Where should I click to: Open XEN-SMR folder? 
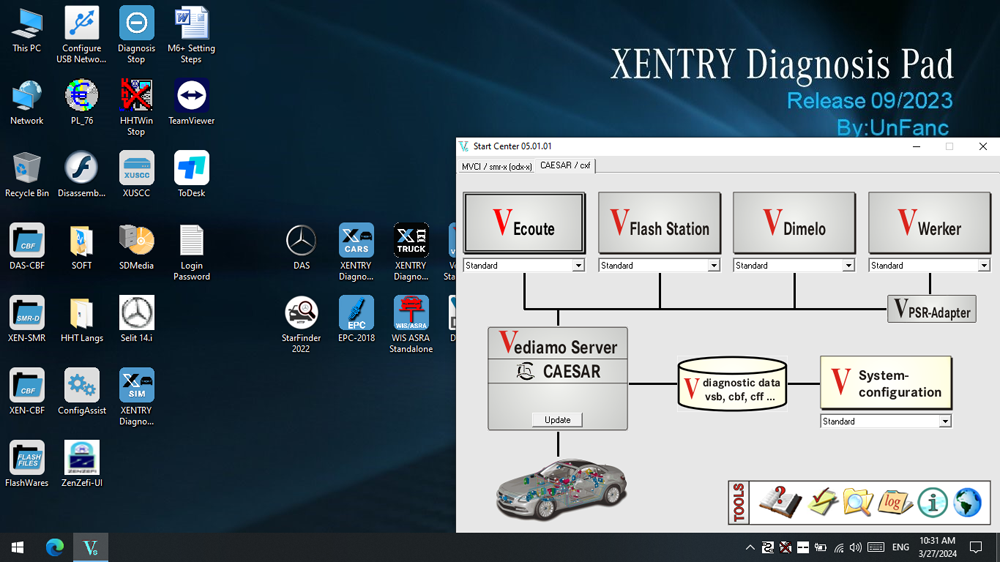pos(27,319)
